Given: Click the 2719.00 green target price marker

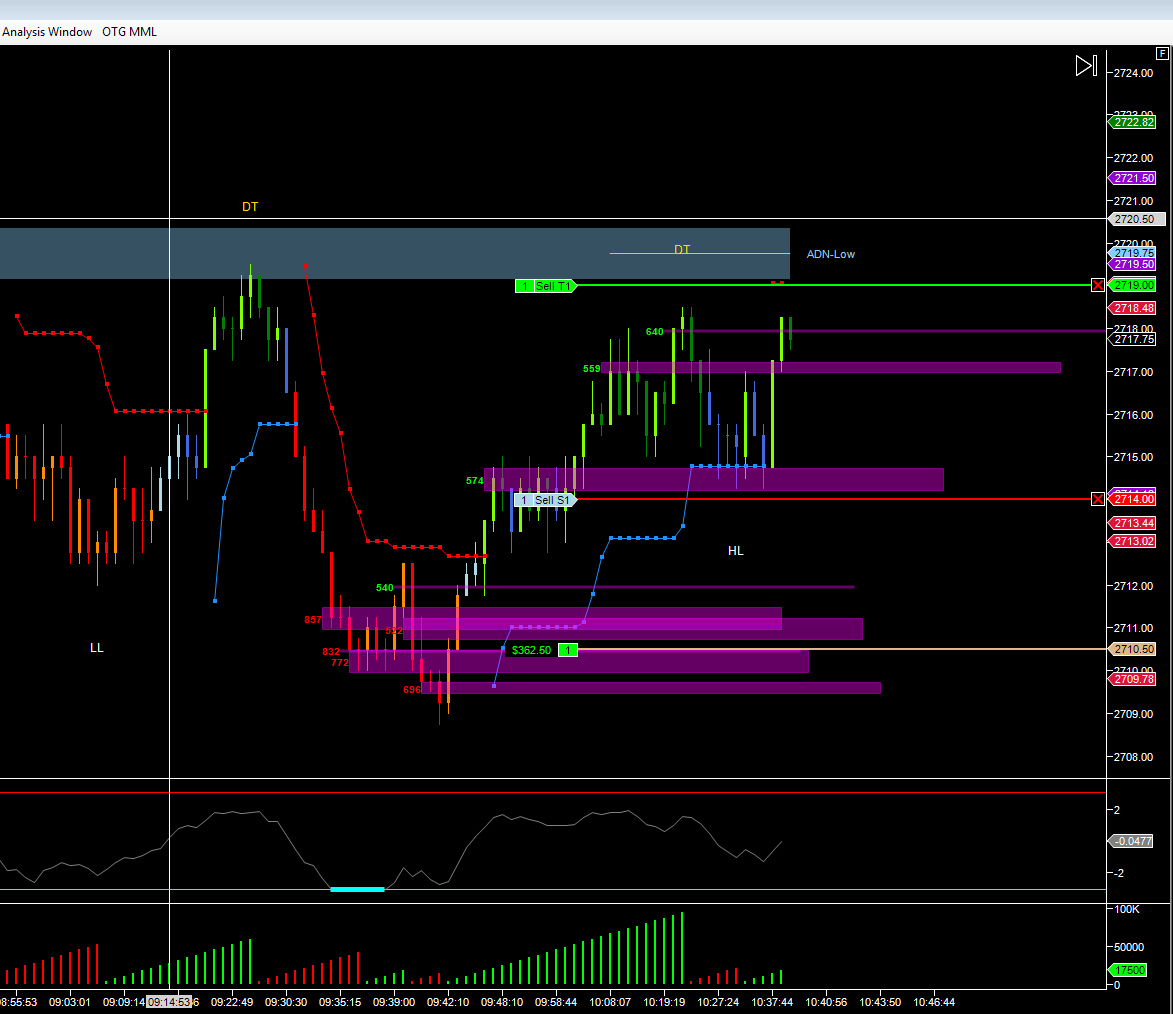Looking at the screenshot, I should click(1132, 285).
